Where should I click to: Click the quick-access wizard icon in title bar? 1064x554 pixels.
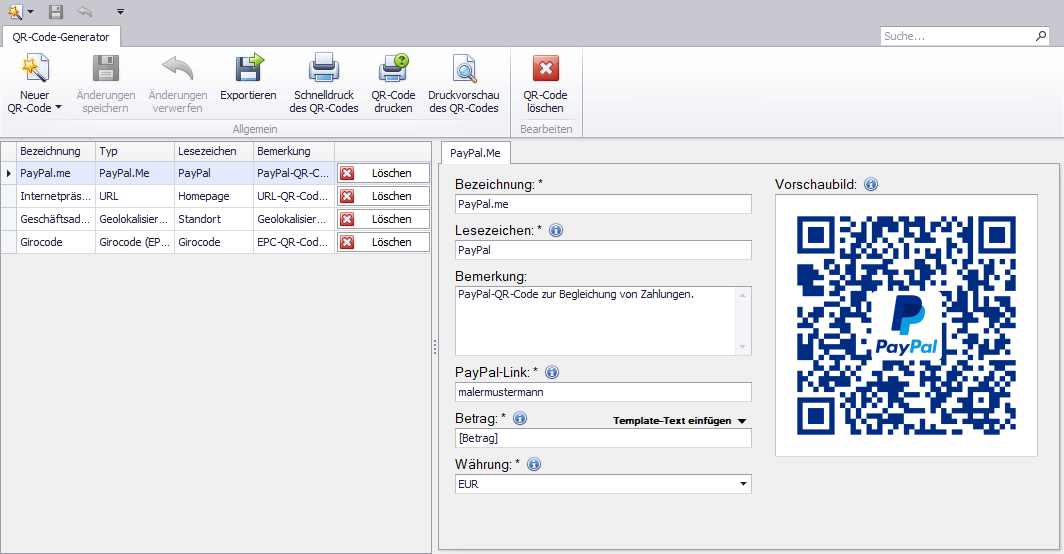pyautogui.click(x=14, y=12)
